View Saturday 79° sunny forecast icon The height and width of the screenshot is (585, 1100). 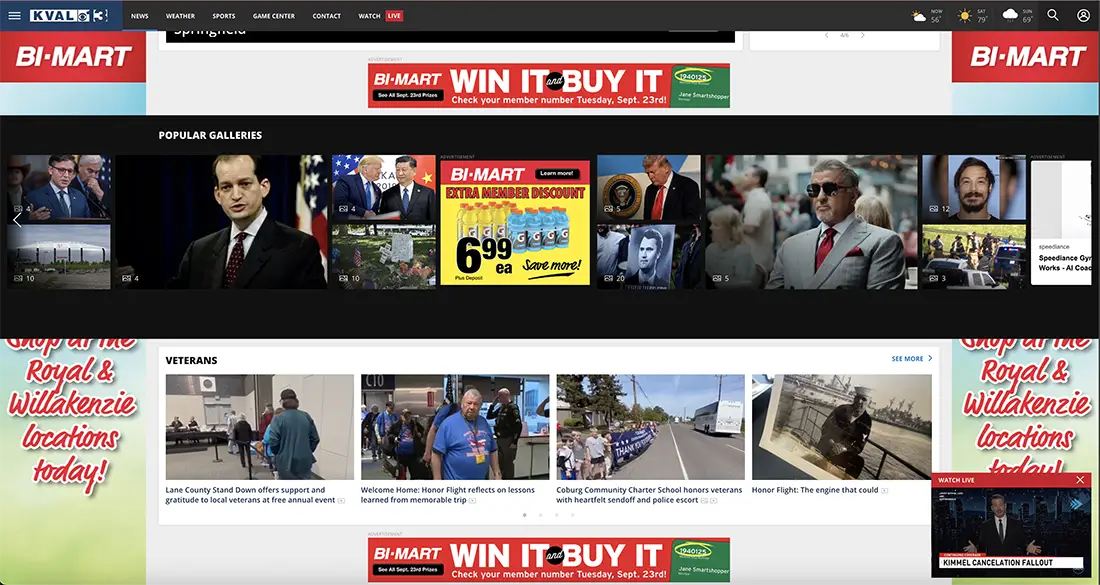click(x=965, y=15)
